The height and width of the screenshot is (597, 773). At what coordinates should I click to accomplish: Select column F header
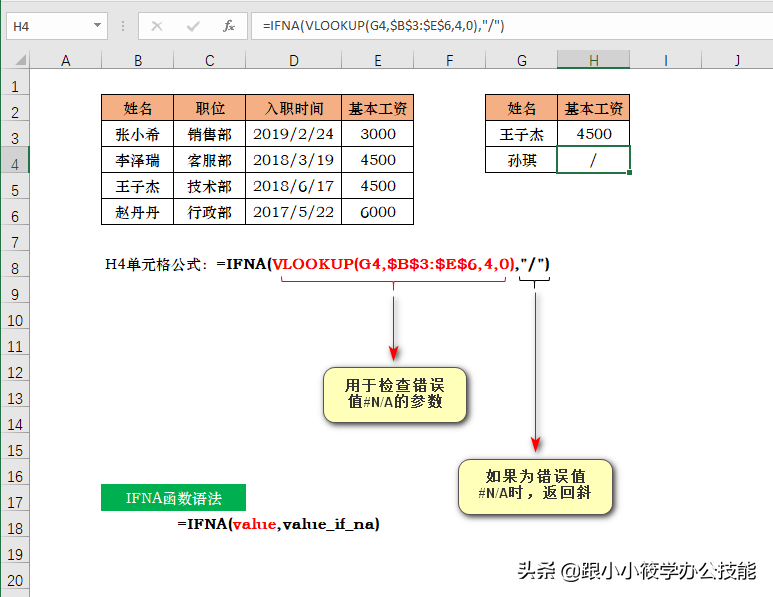[x=450, y=60]
